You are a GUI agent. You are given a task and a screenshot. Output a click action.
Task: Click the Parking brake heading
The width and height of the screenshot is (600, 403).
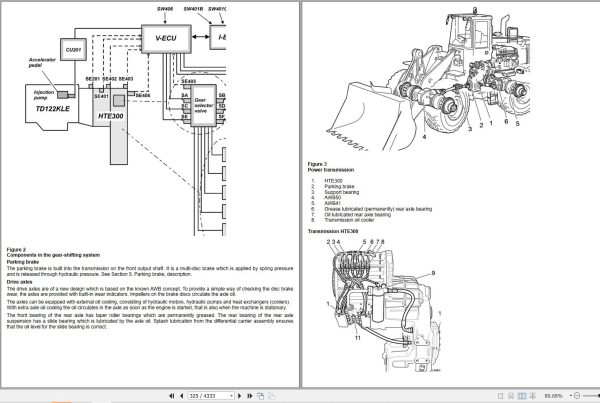click(23, 262)
